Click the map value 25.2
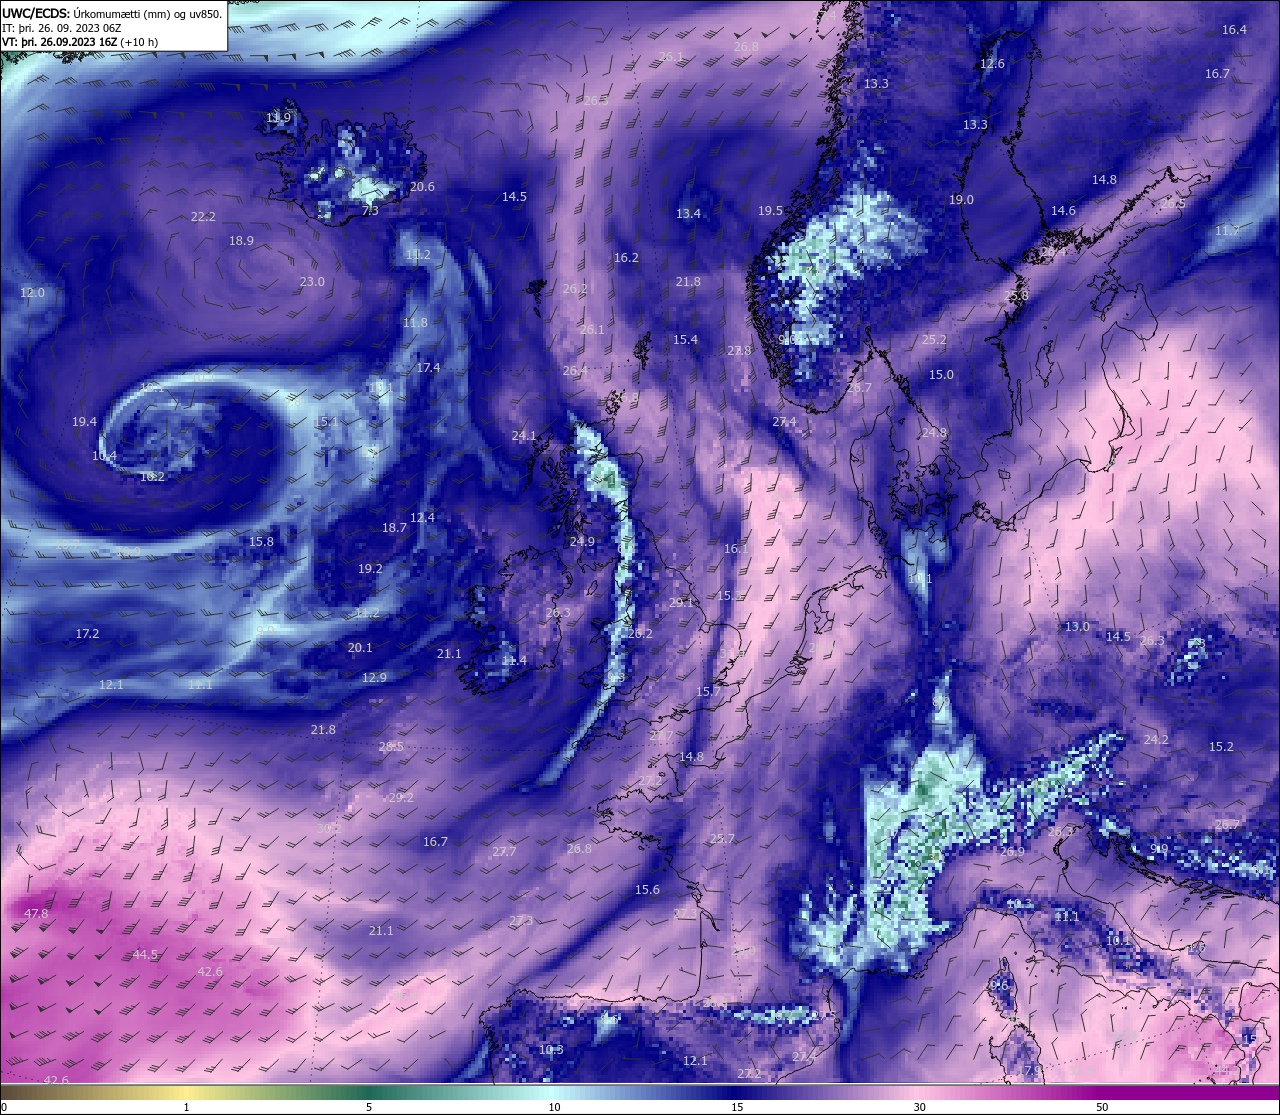The width and height of the screenshot is (1280, 1115). [x=934, y=340]
